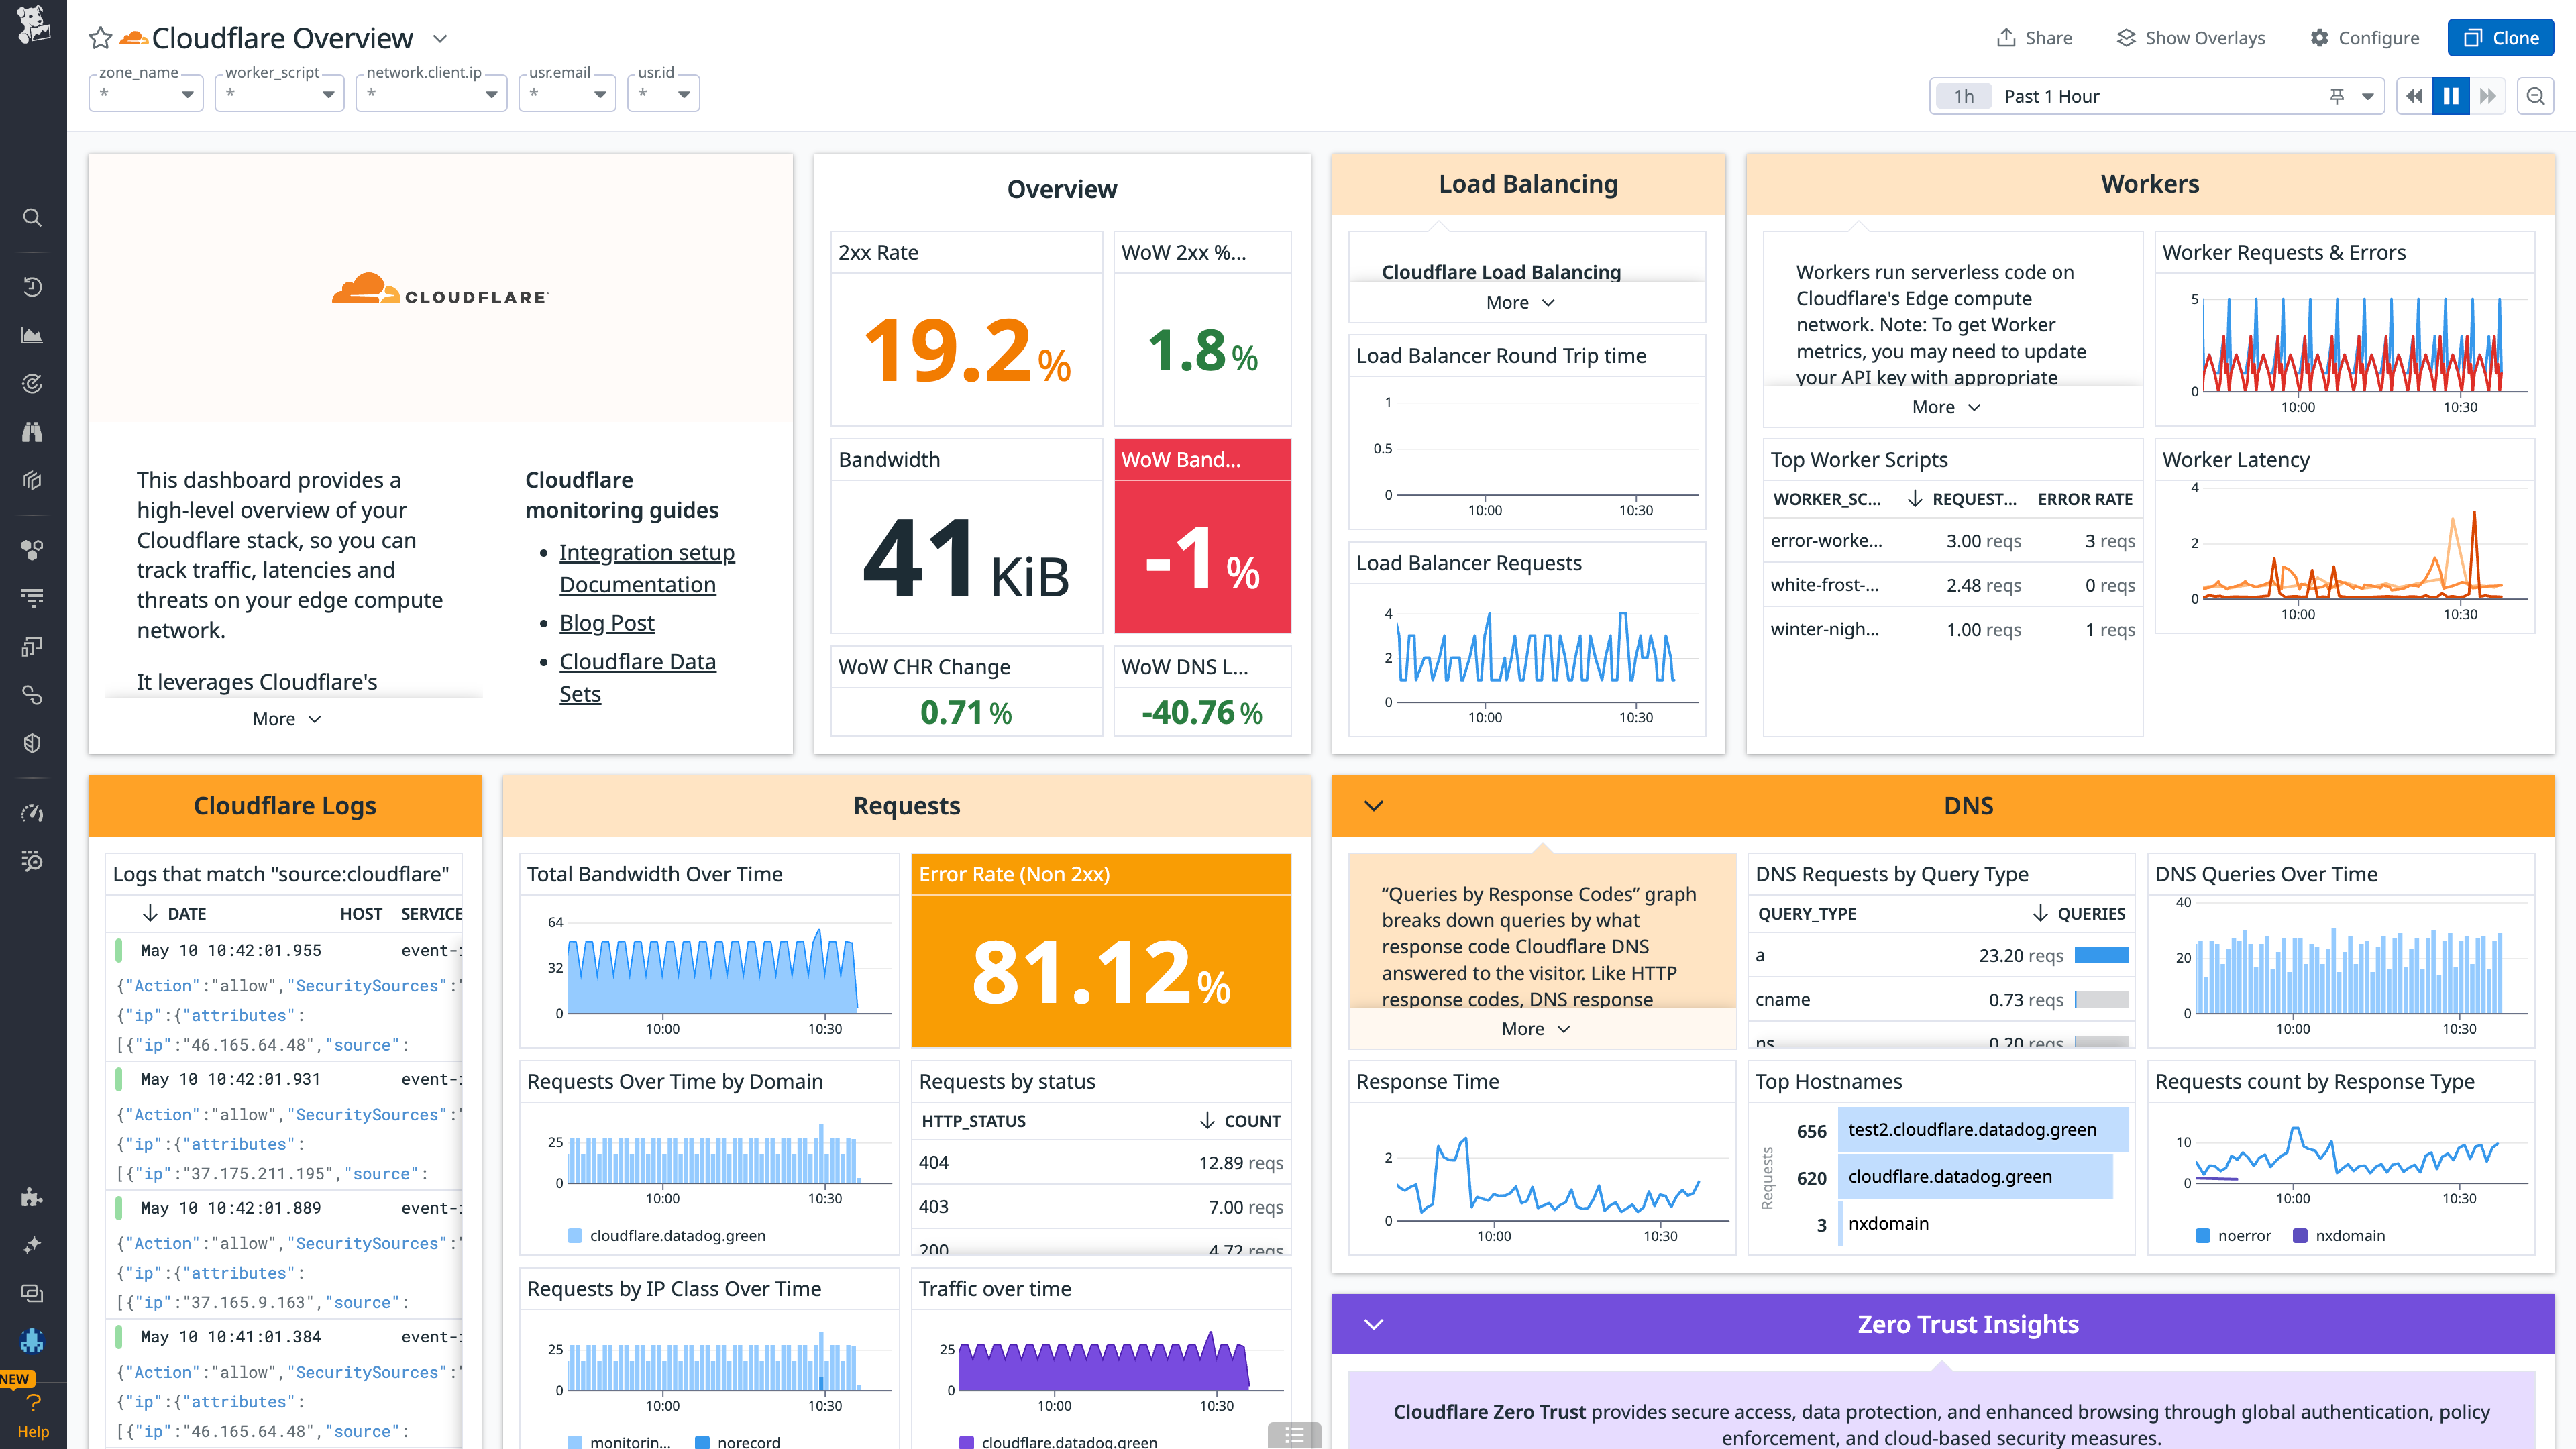Click the shield security icon in the sidebar
Image resolution: width=2576 pixels, height=1449 pixels.
pos(33,742)
